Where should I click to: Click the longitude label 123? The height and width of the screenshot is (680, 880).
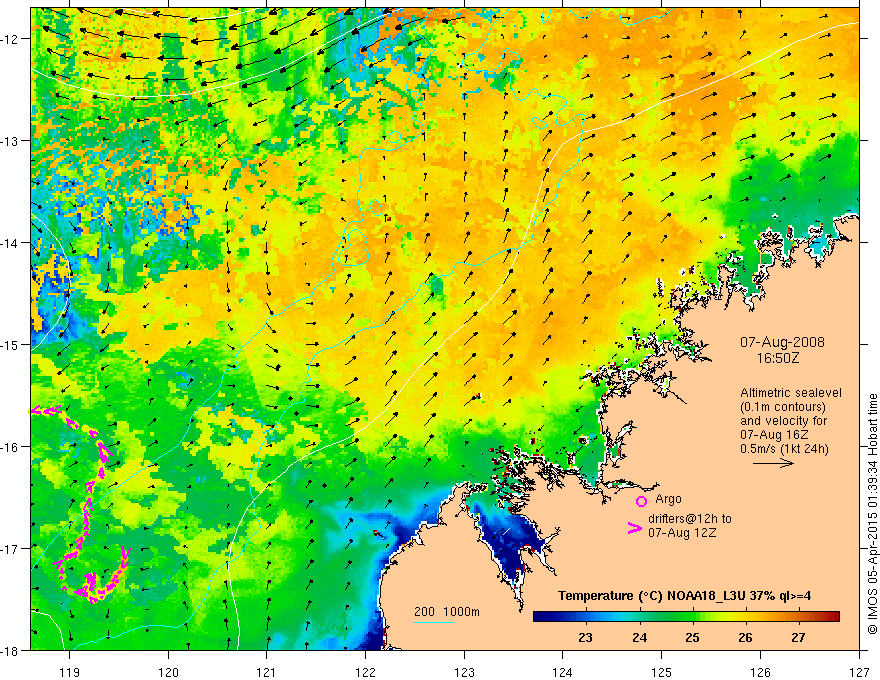(x=464, y=672)
